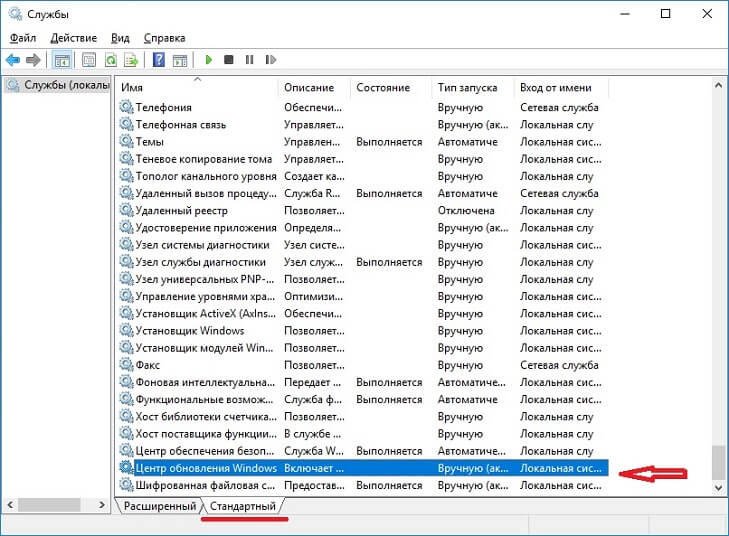Select the Тополог канального уровня service
The height and width of the screenshot is (536, 729).
click(363, 176)
